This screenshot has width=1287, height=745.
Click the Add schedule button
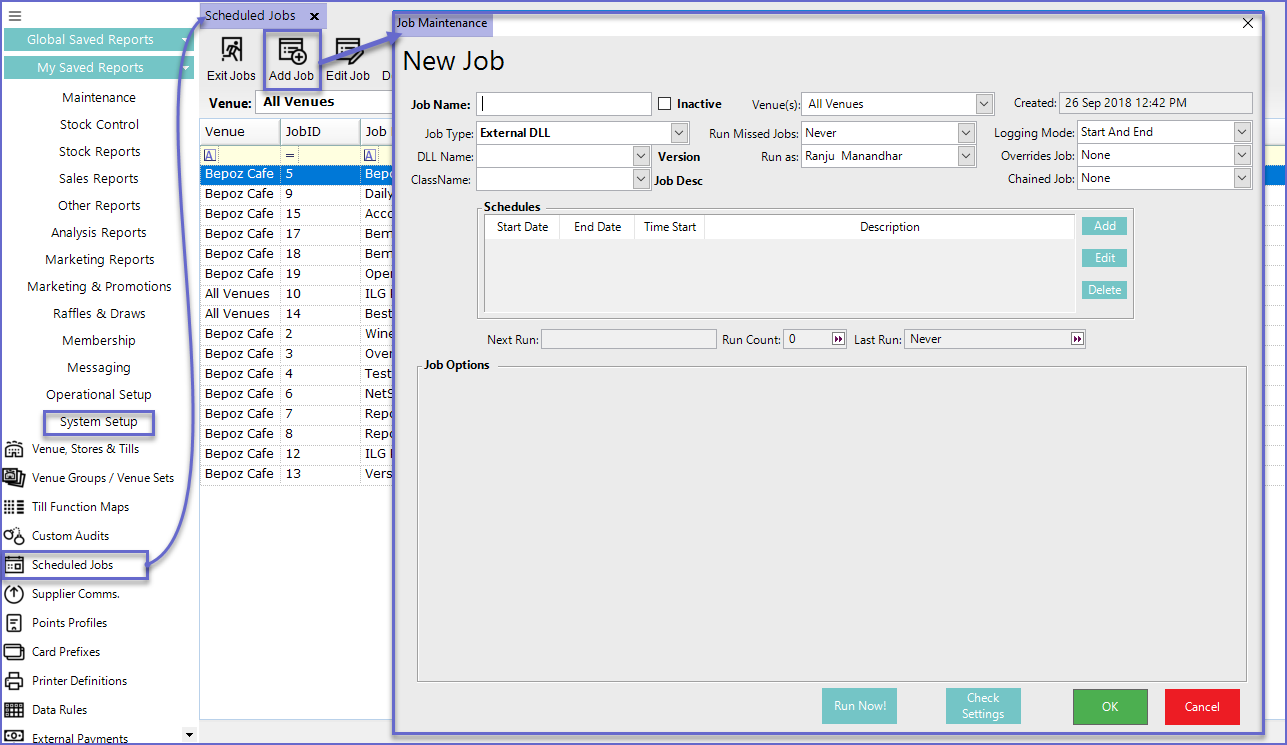(1104, 226)
